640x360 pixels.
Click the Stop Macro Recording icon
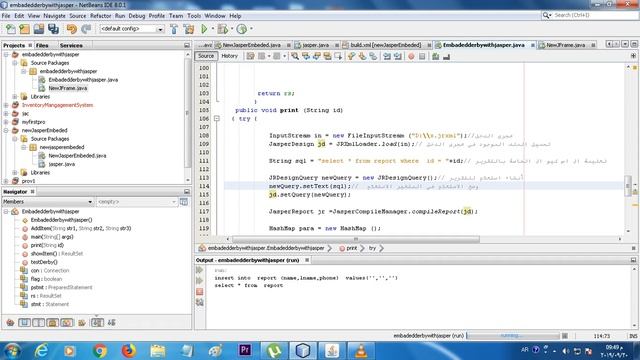point(422,56)
